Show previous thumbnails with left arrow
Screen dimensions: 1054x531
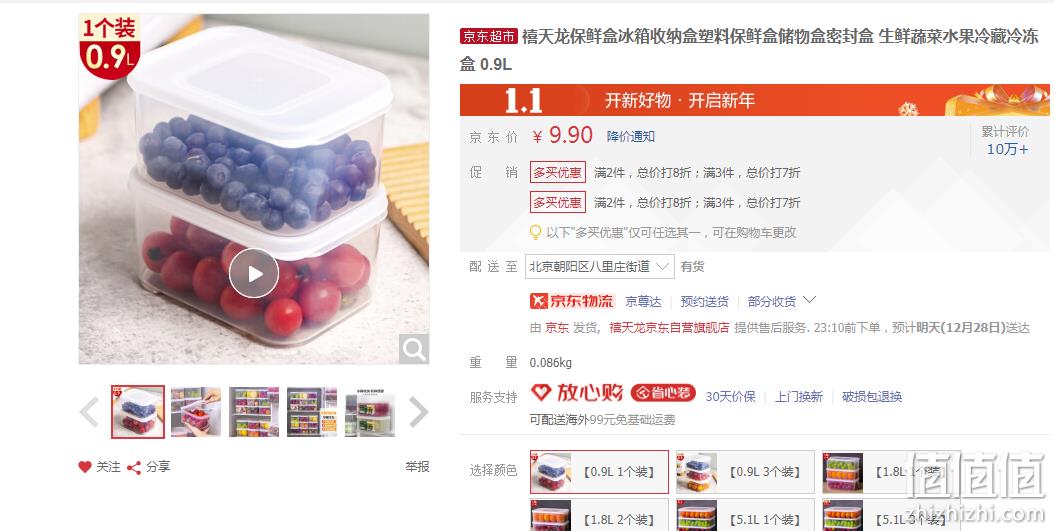[89, 412]
